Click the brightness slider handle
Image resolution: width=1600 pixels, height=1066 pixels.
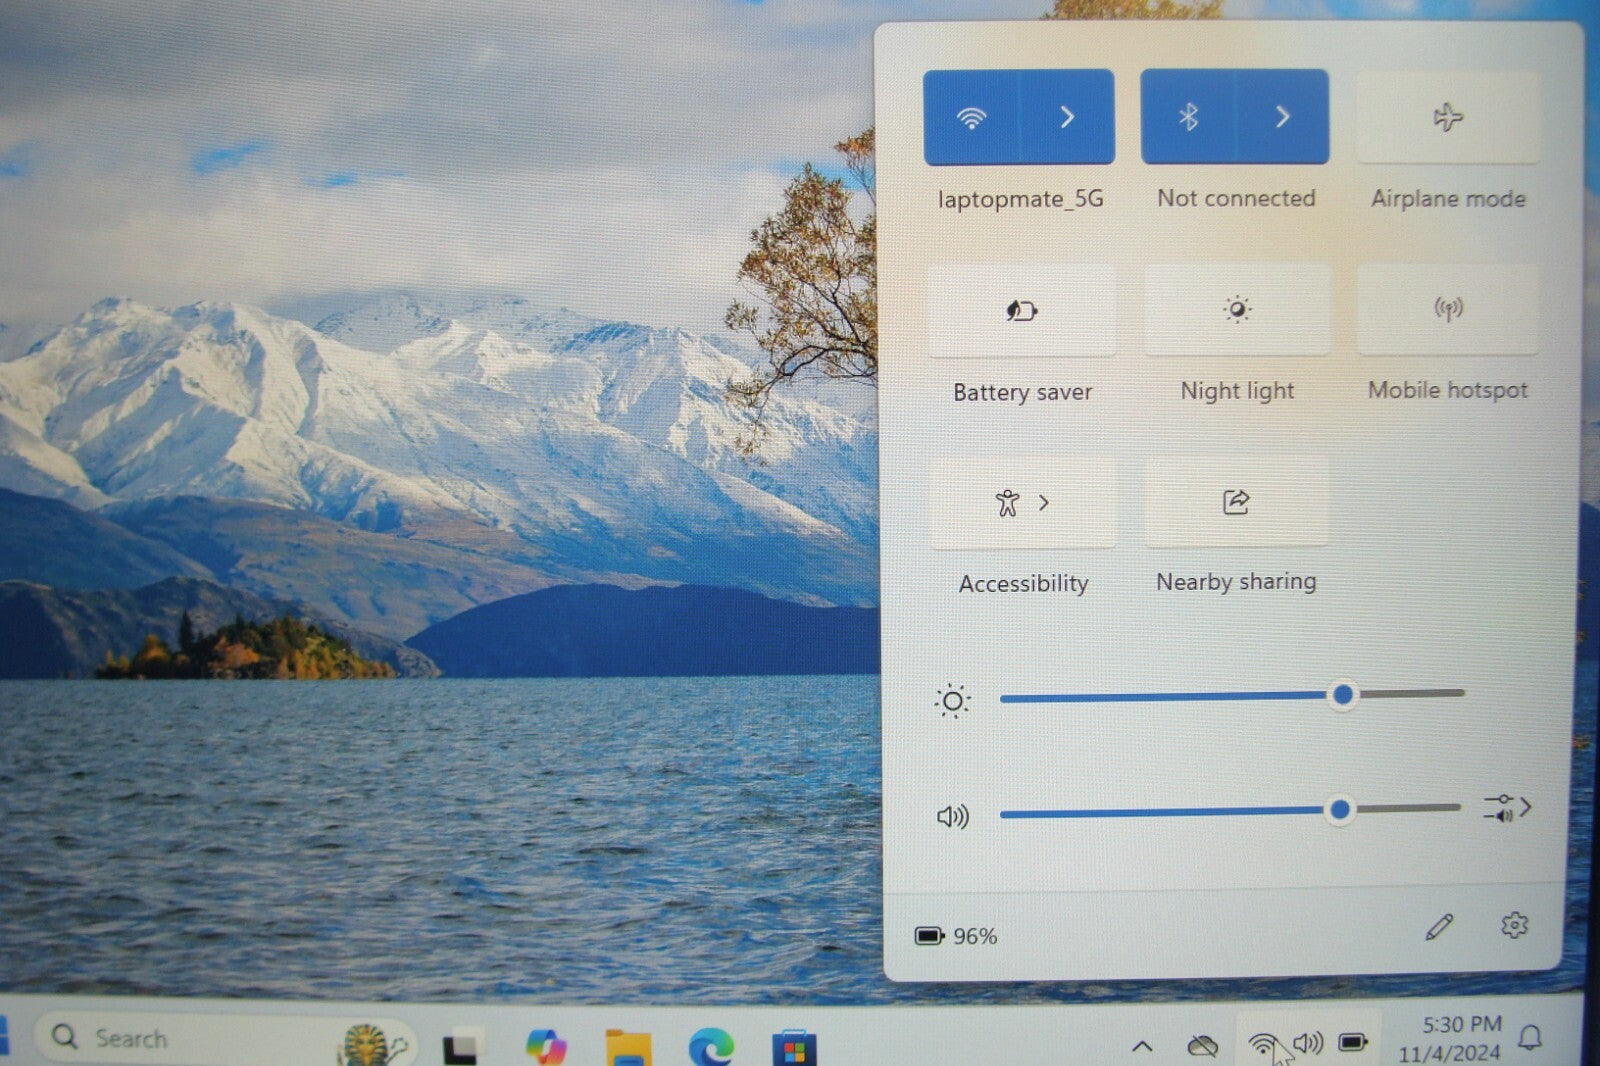pos(1343,695)
